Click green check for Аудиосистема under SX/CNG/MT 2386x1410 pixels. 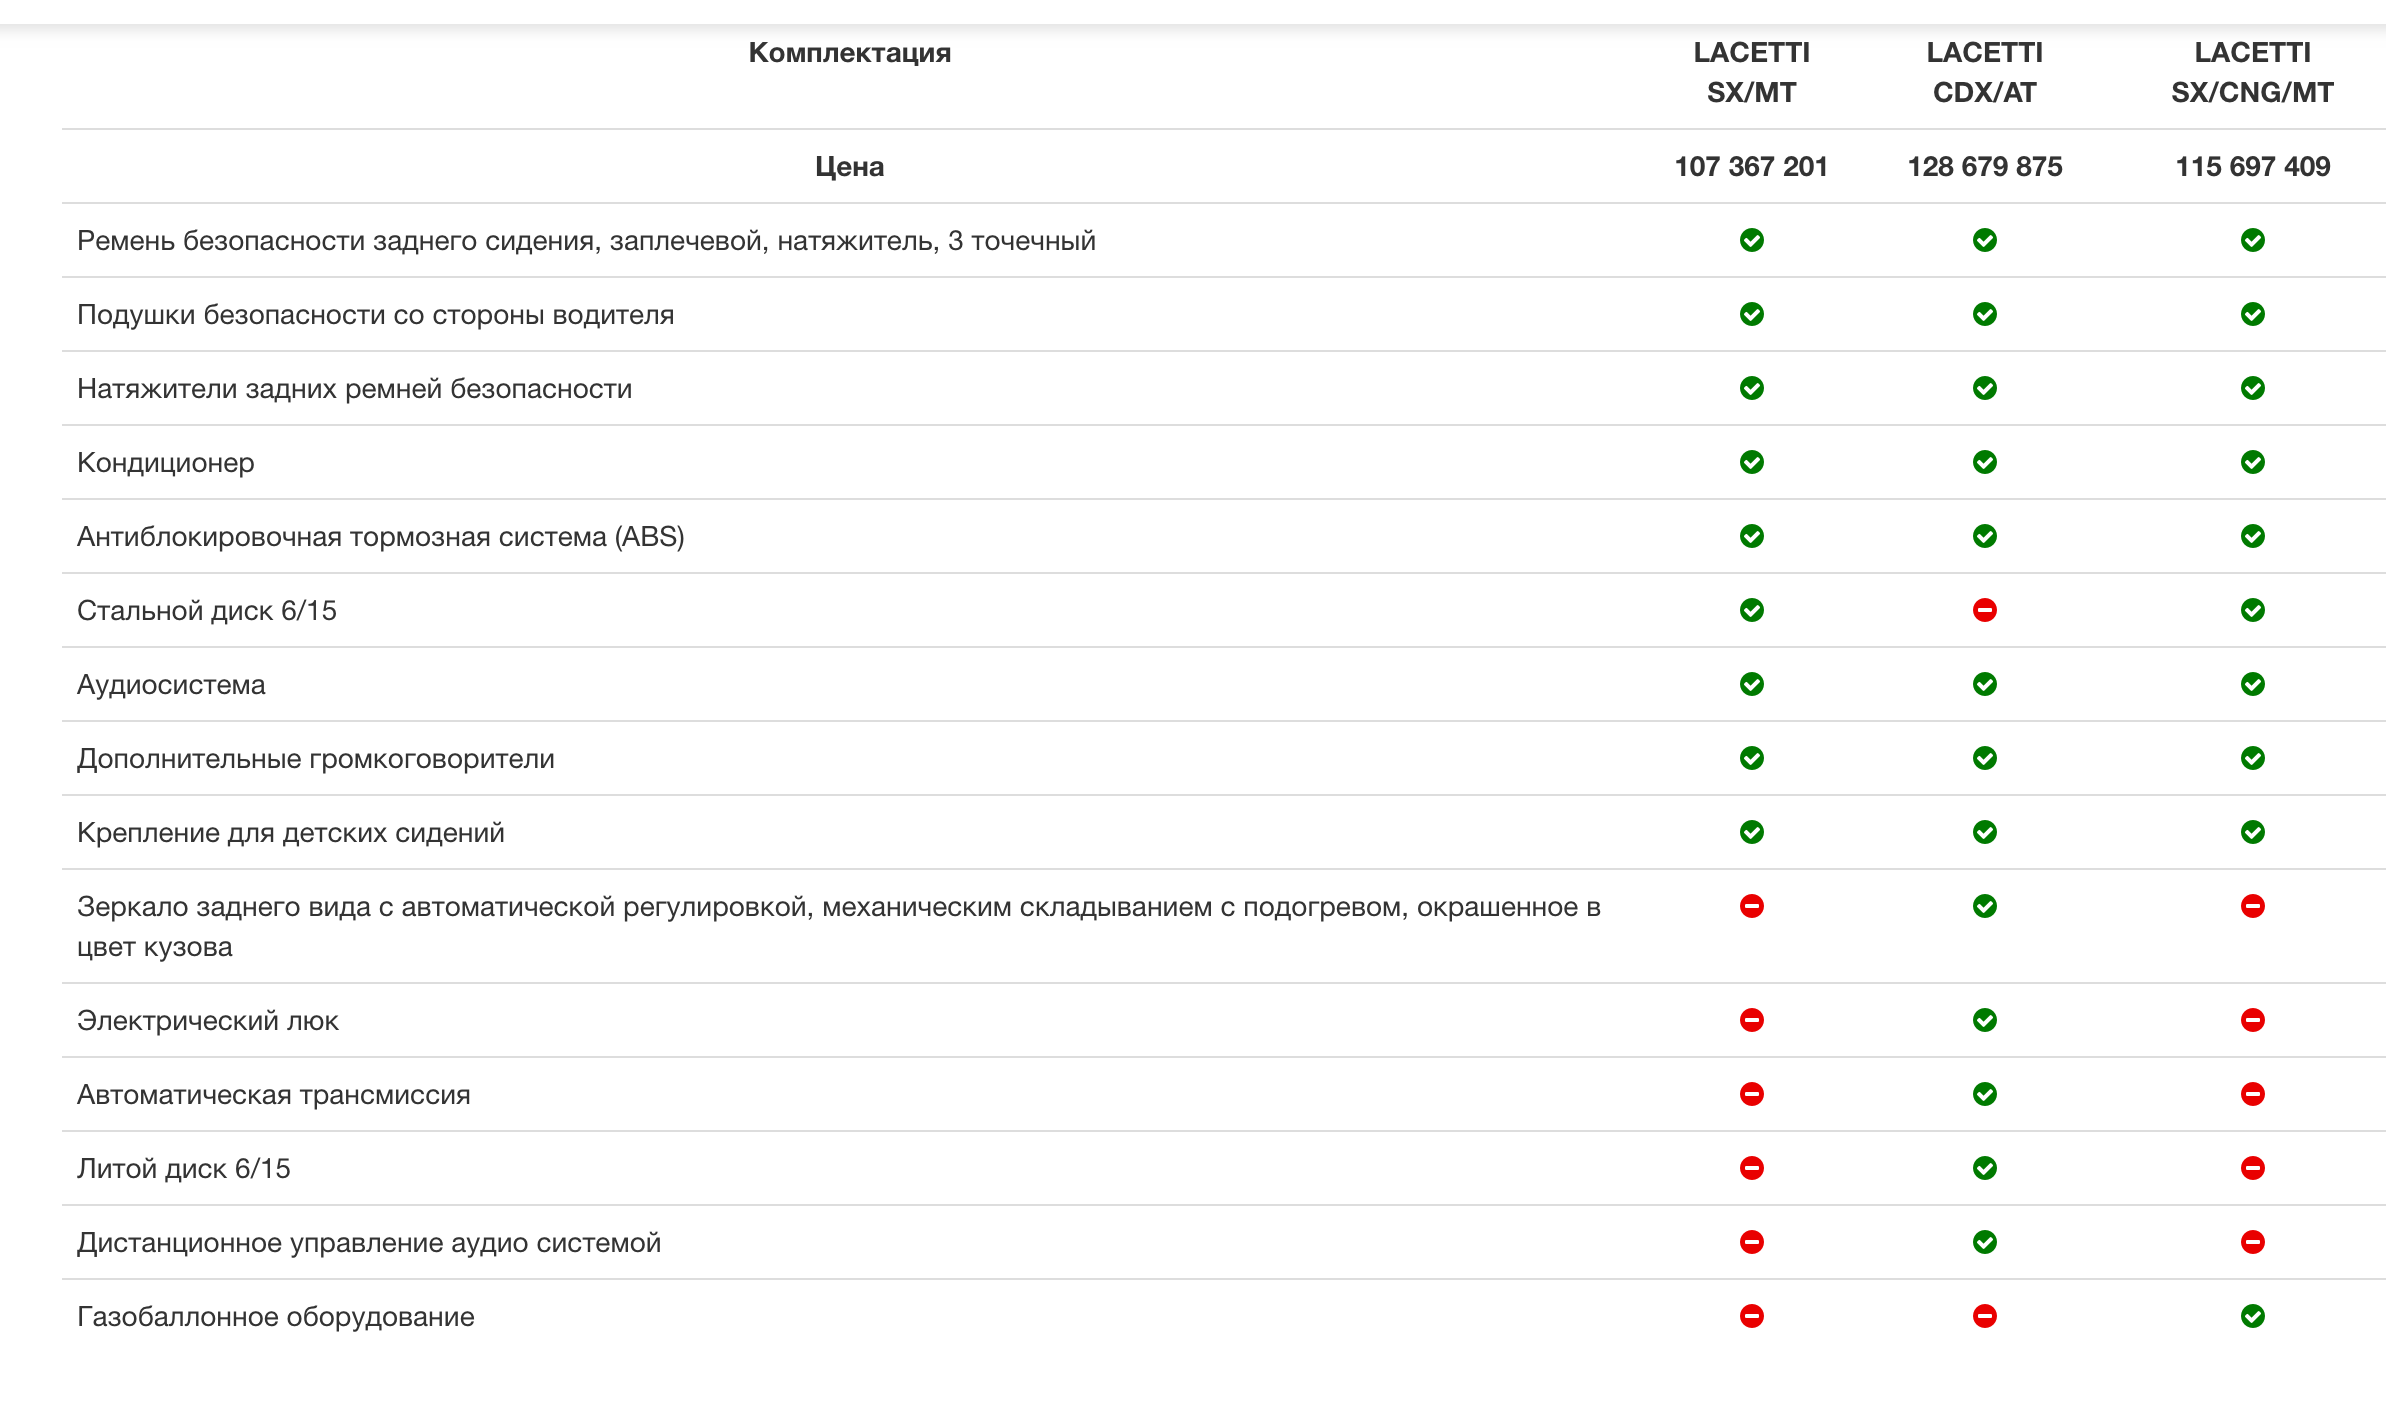2252,684
